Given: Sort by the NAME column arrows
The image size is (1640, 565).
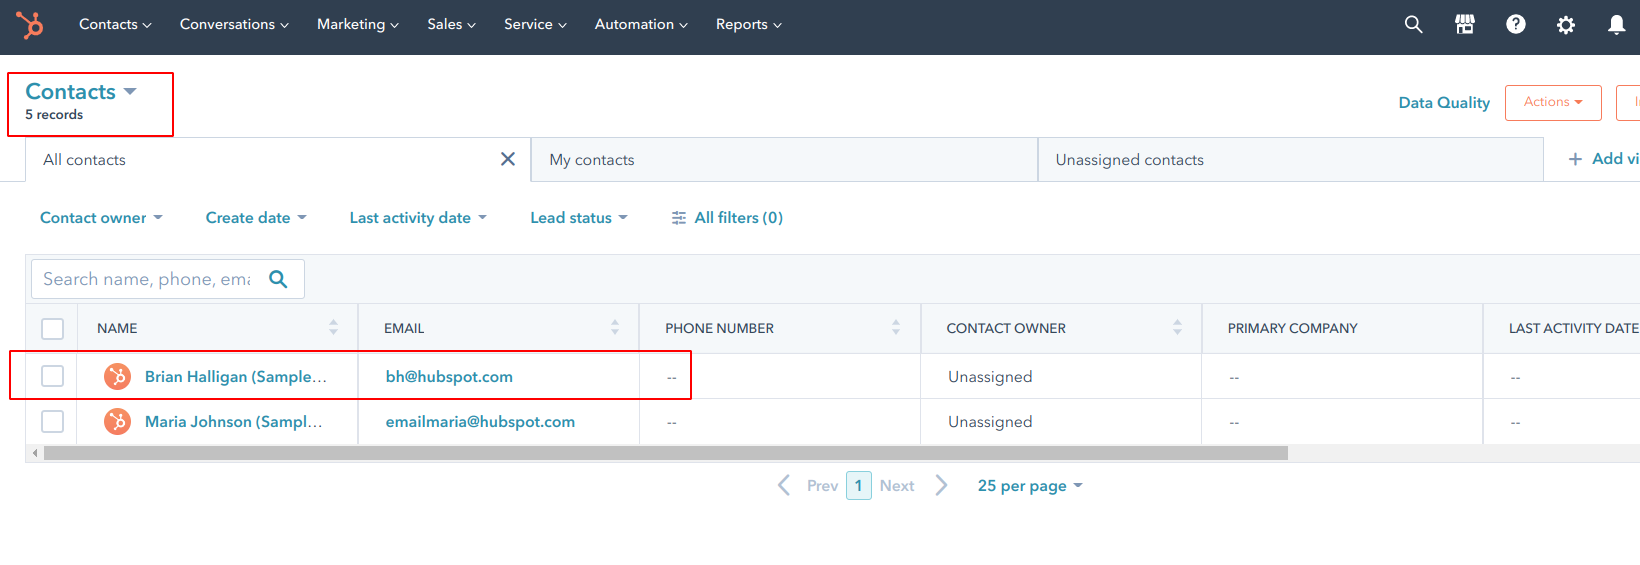Looking at the screenshot, I should click(333, 327).
